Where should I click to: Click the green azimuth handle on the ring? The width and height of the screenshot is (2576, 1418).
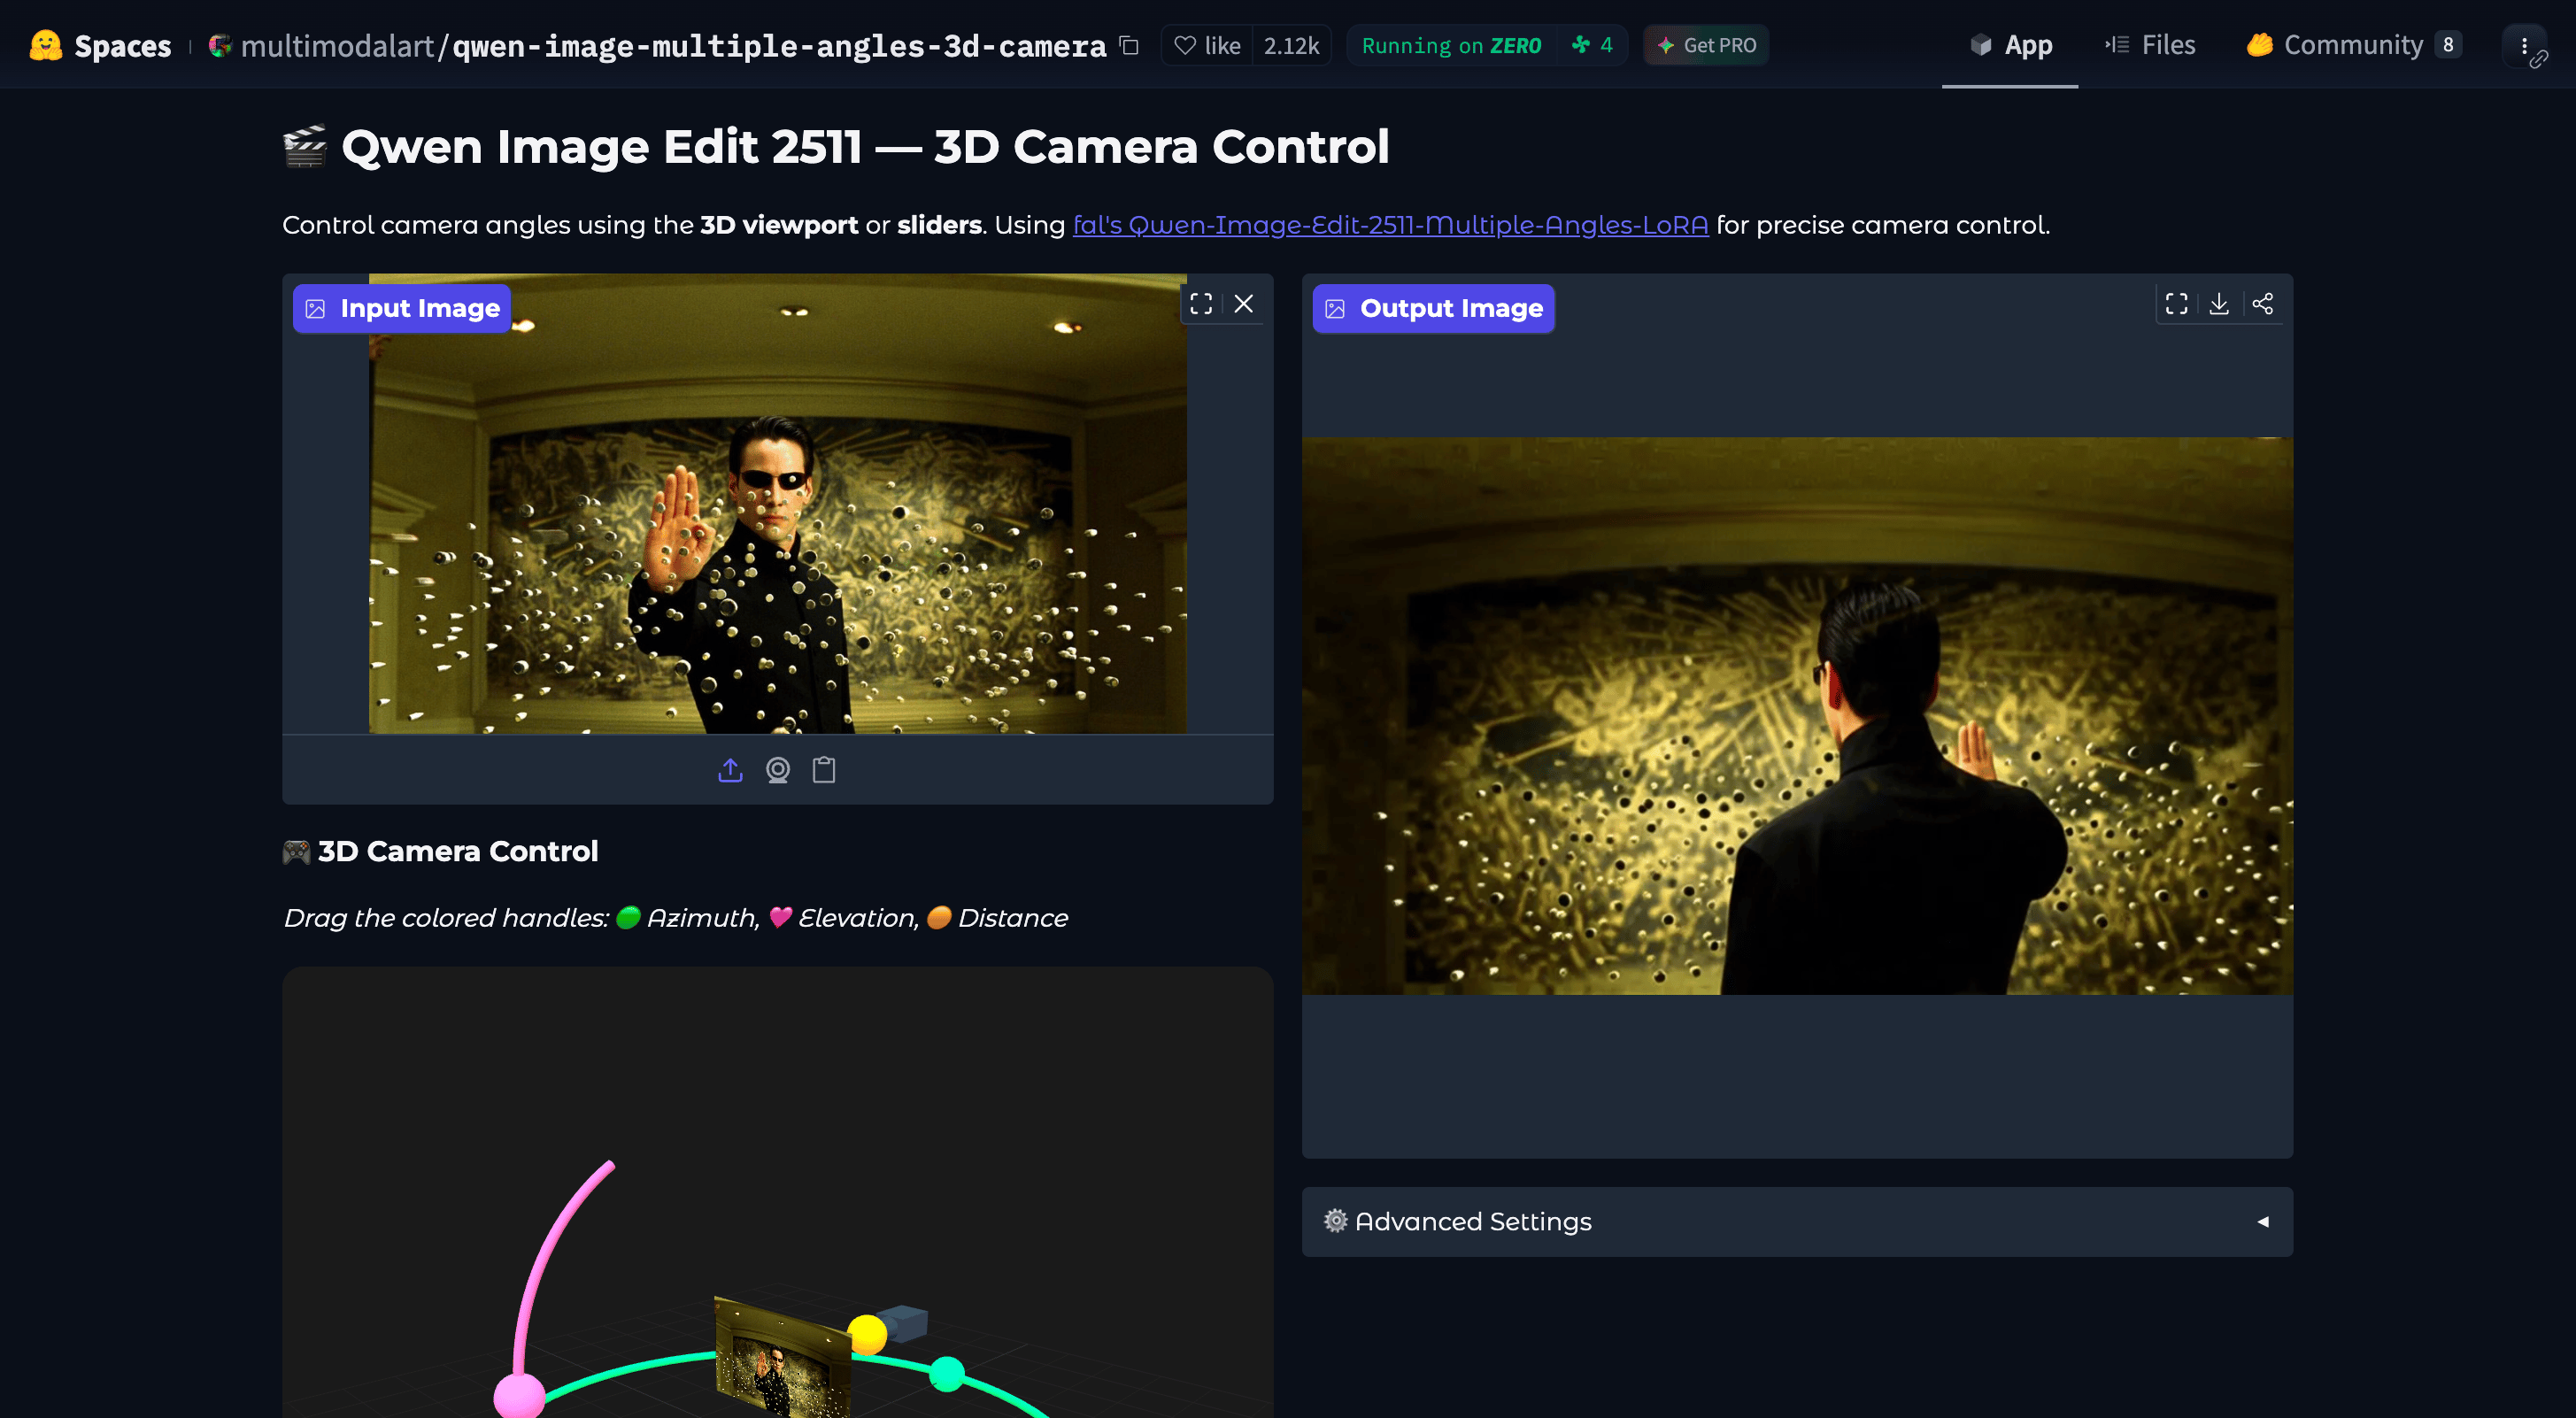pyautogui.click(x=946, y=1373)
